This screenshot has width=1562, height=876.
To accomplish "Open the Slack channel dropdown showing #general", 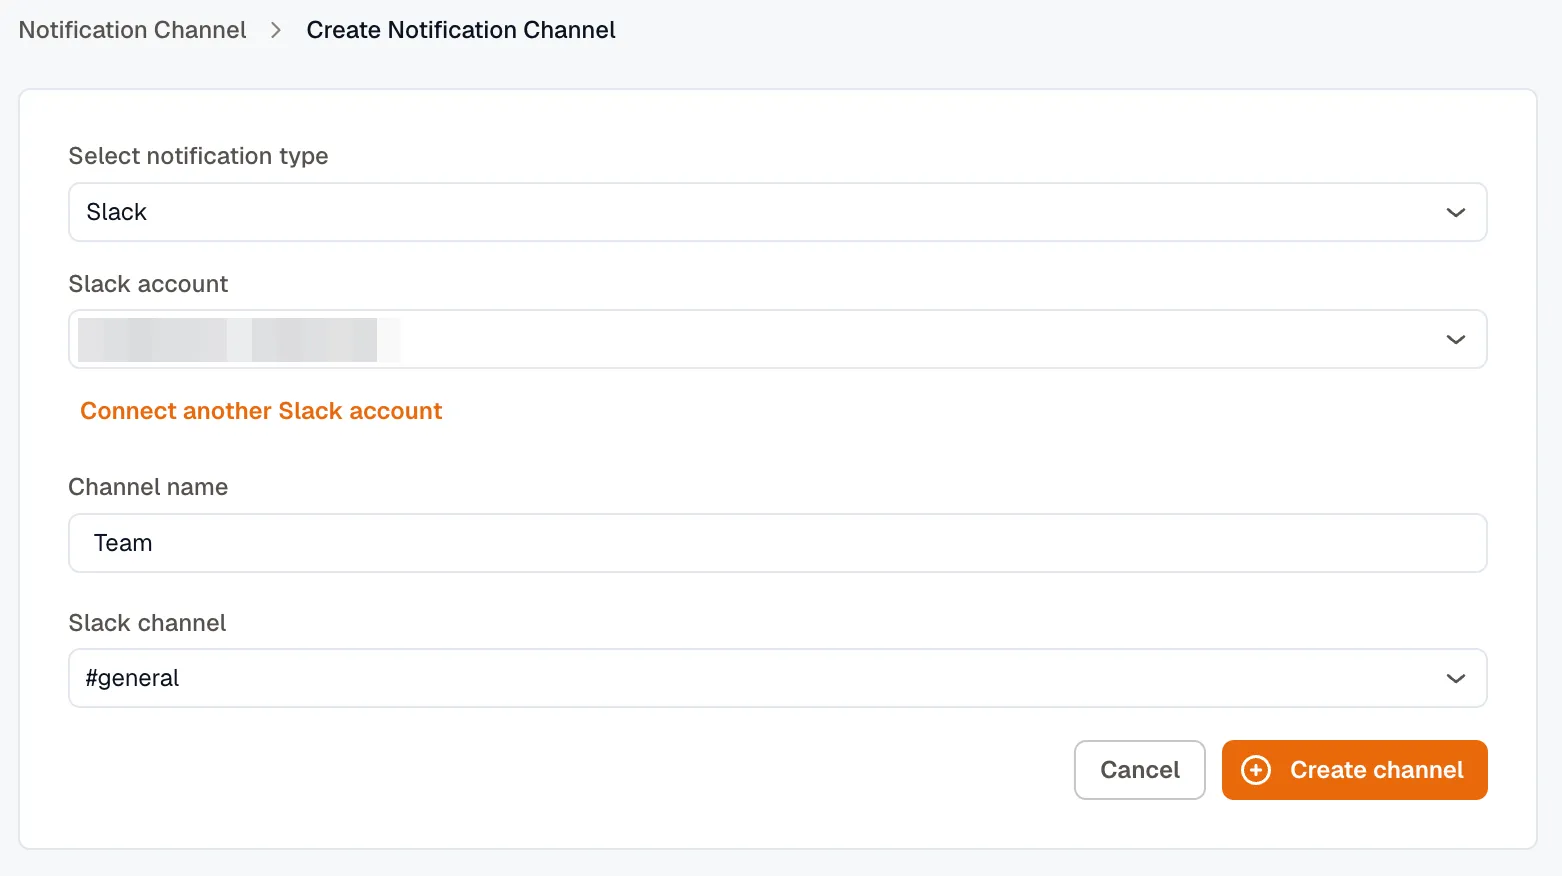I will point(778,678).
